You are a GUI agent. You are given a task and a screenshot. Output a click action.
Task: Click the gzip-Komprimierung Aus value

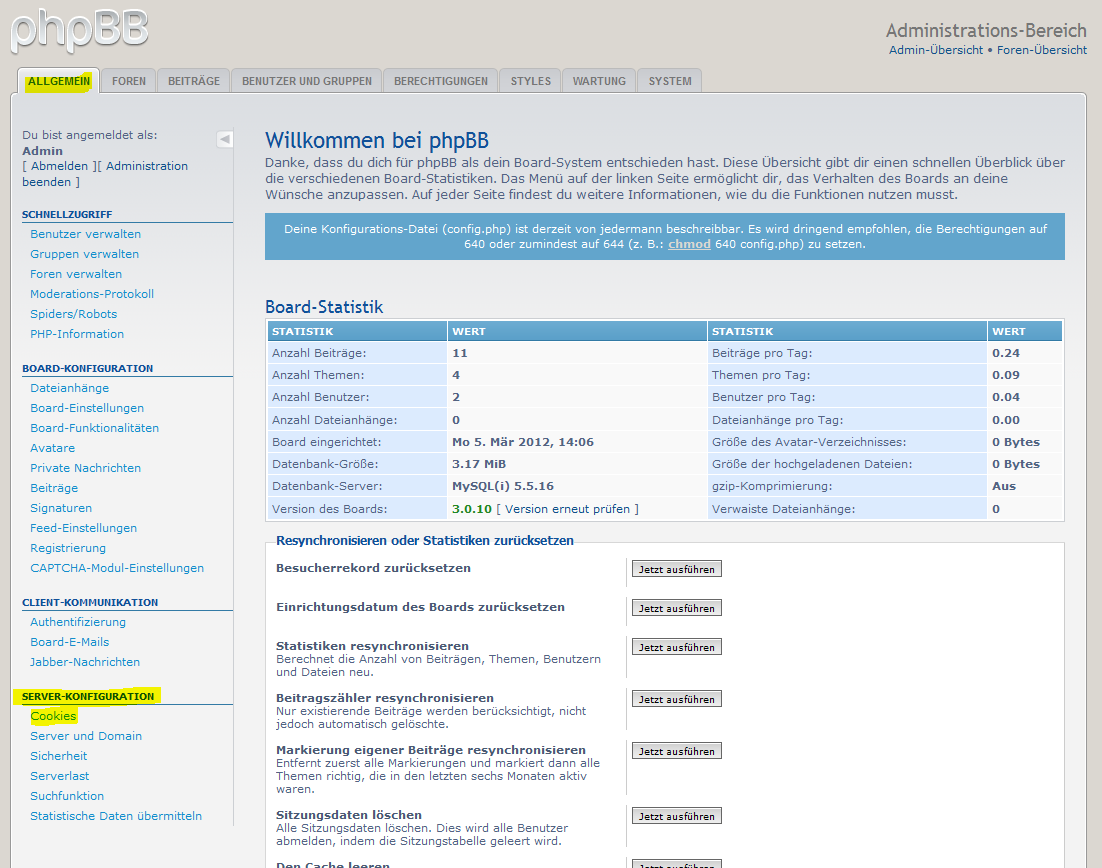(x=1004, y=486)
